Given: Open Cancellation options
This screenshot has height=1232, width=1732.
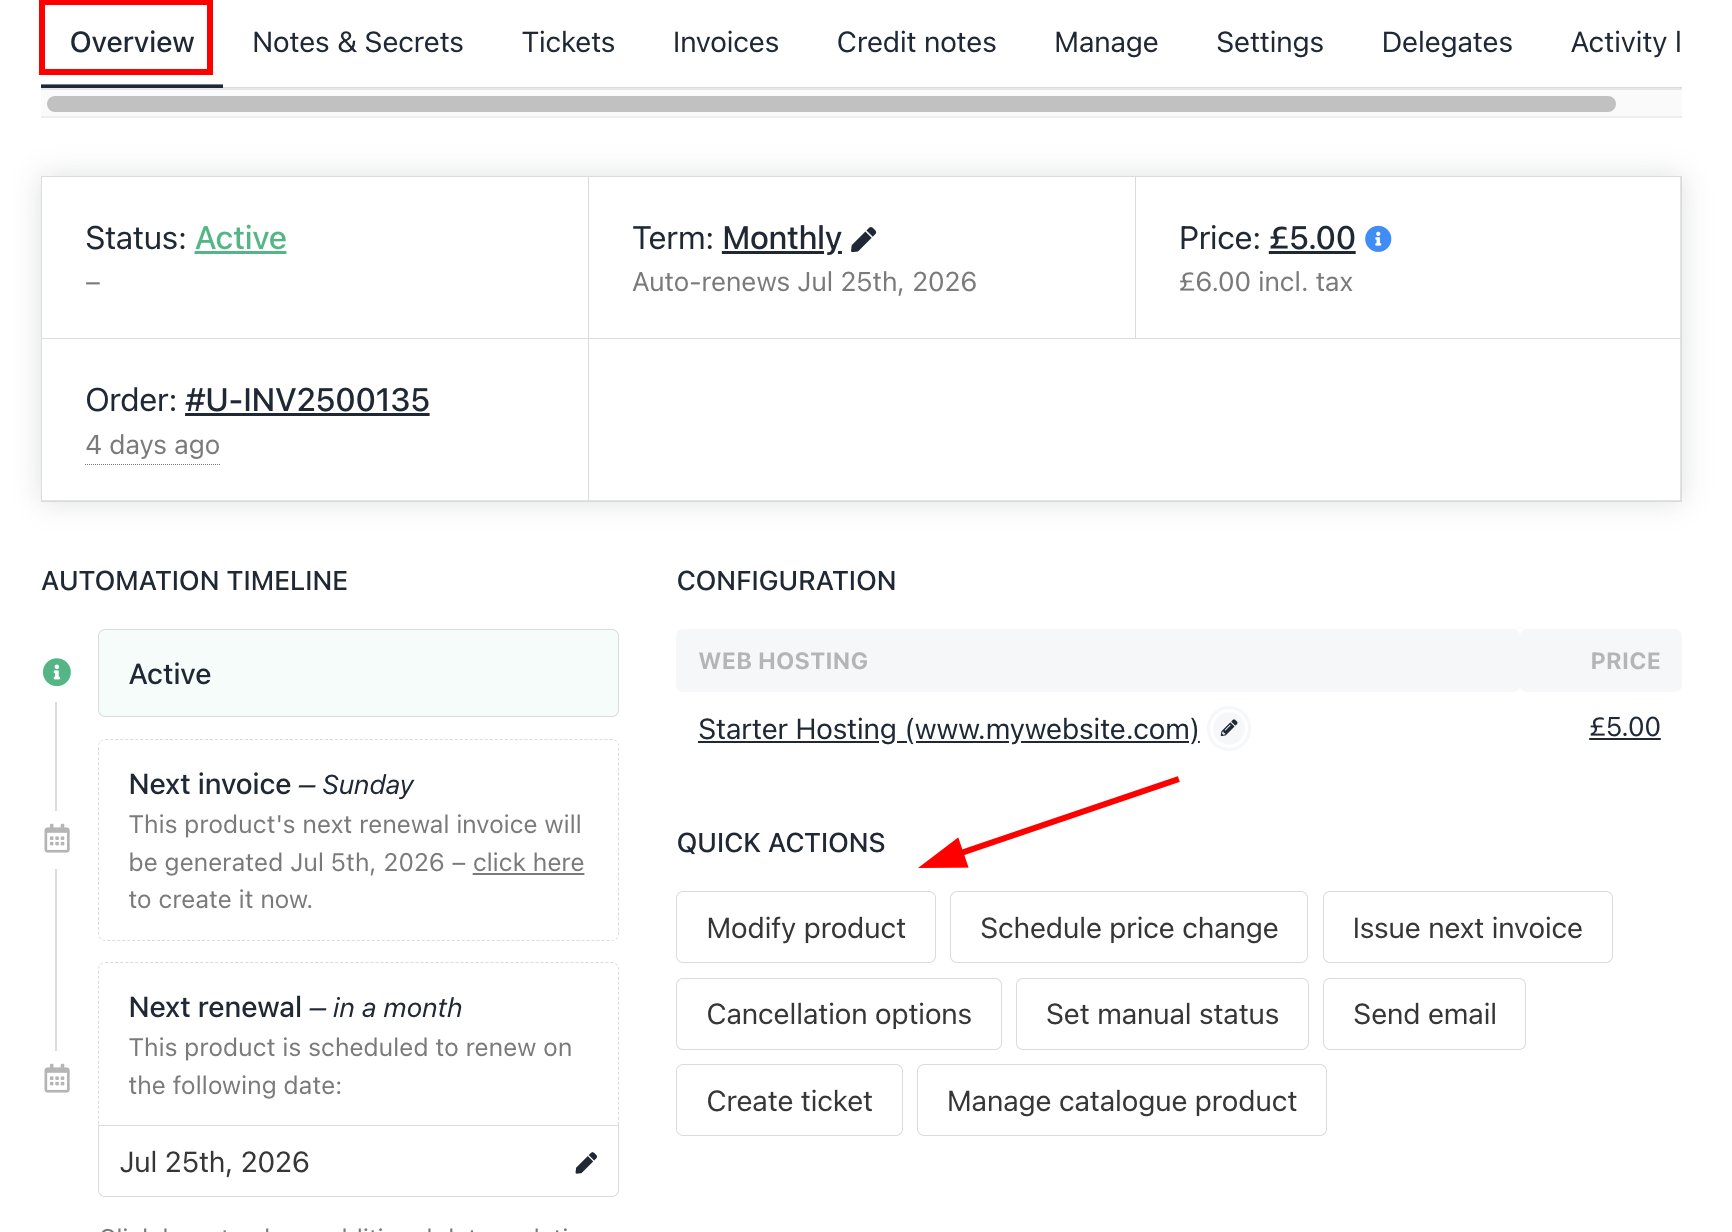Looking at the screenshot, I should point(839,1014).
